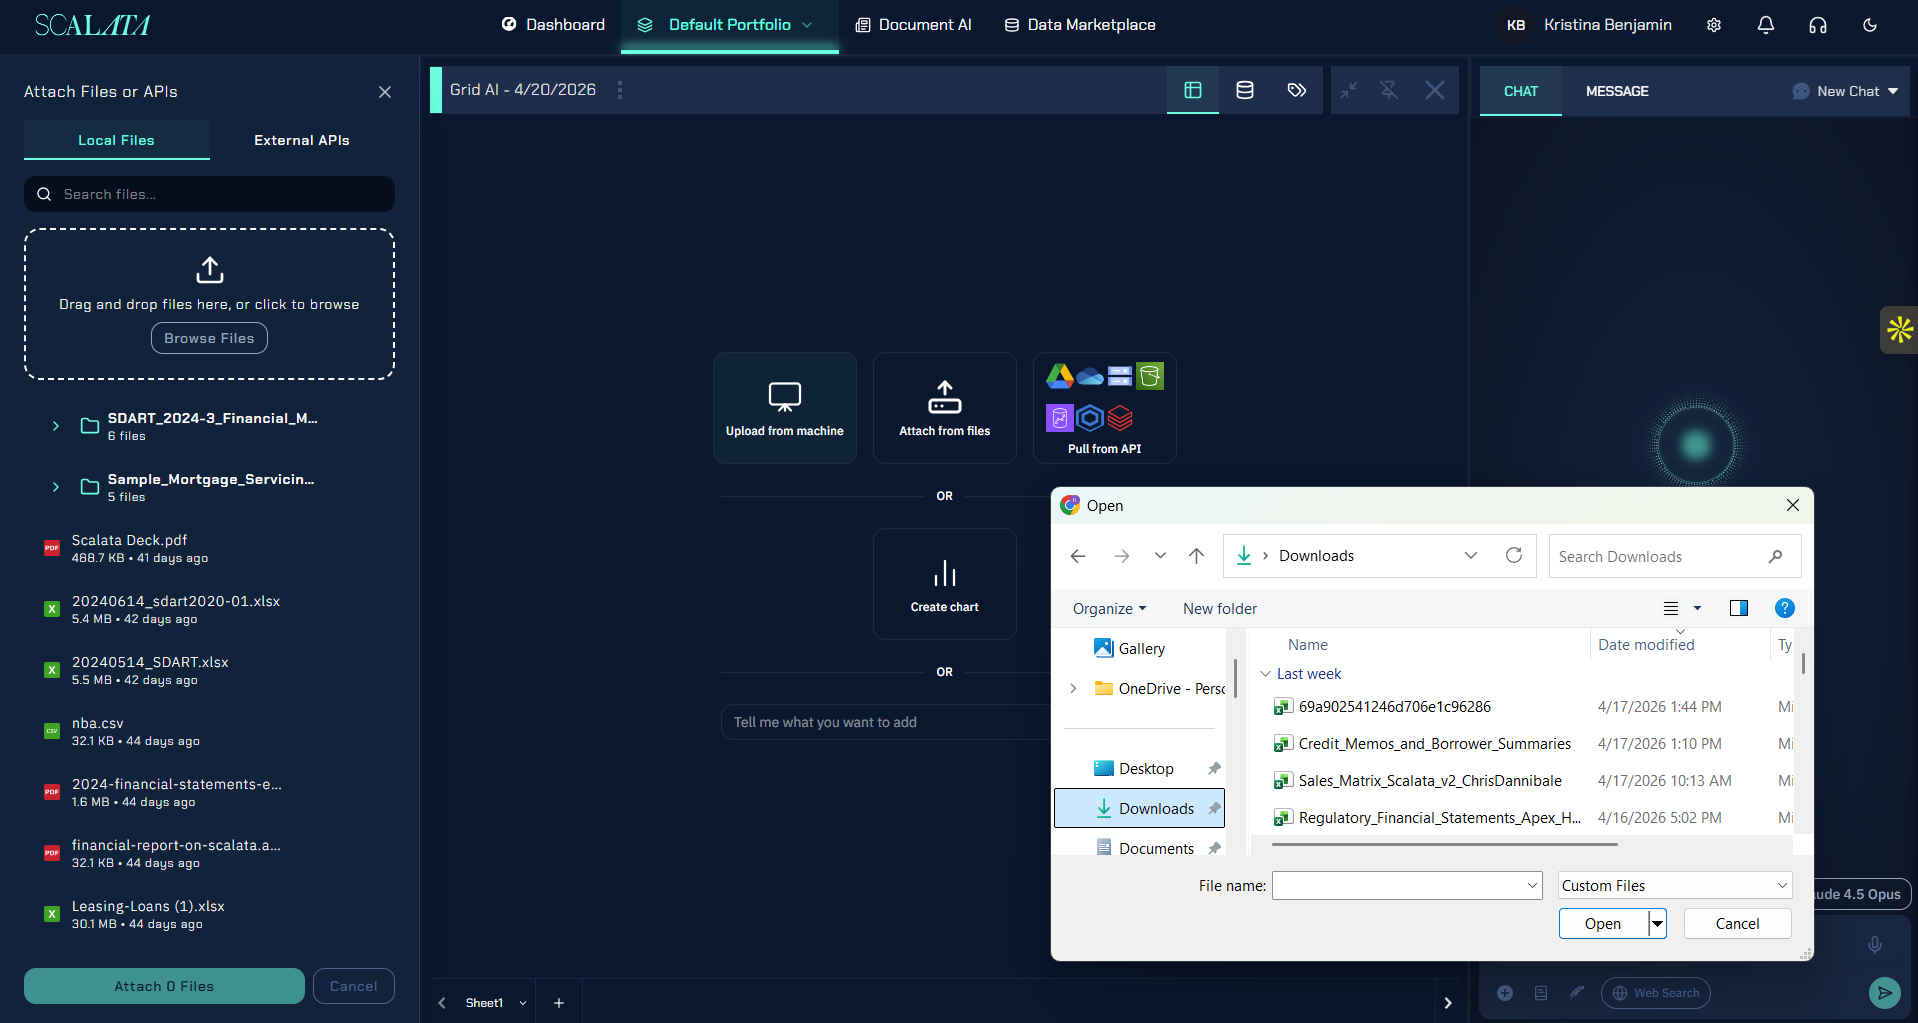The image size is (1918, 1023).
Task: Switch to the External APIs tab
Action: click(x=302, y=140)
